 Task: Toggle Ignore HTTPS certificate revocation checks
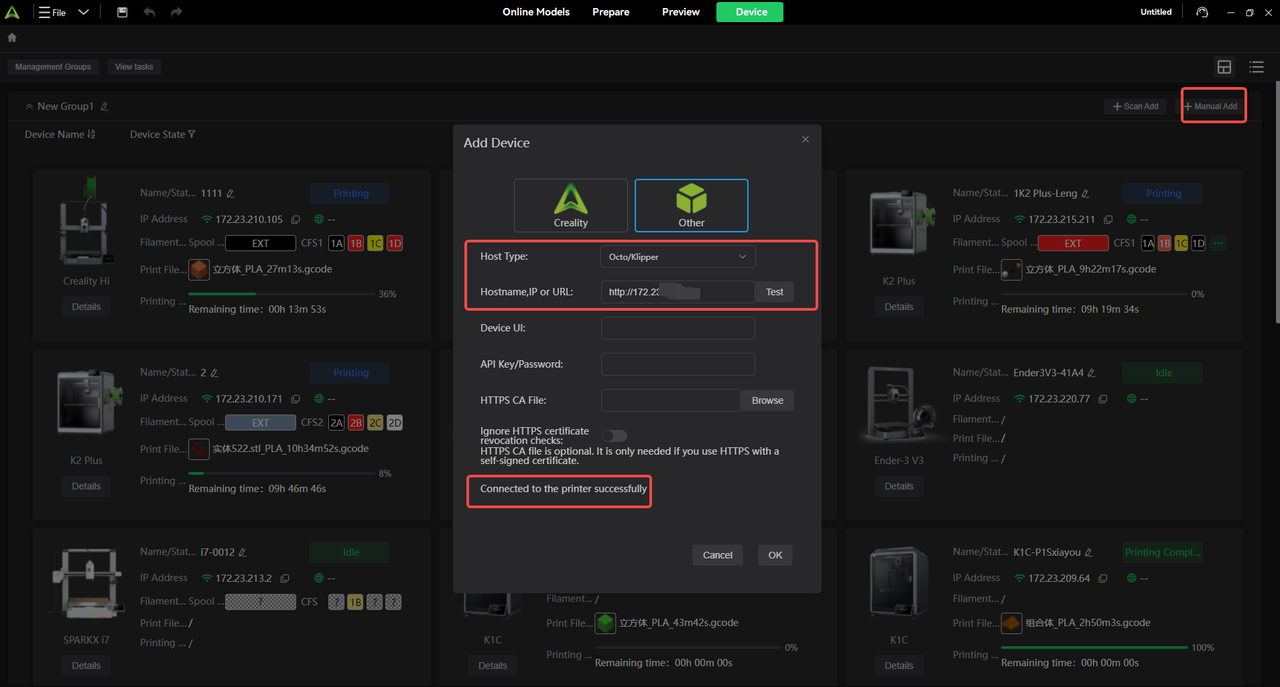click(614, 436)
